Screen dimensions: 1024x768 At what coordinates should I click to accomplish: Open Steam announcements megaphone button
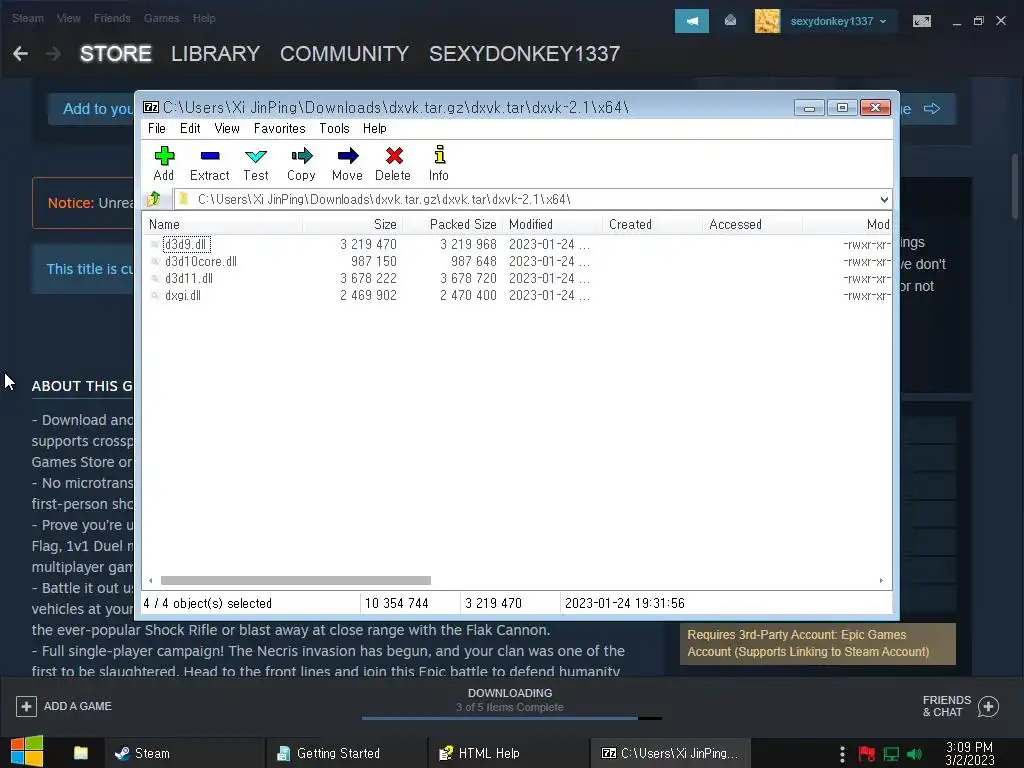point(692,21)
